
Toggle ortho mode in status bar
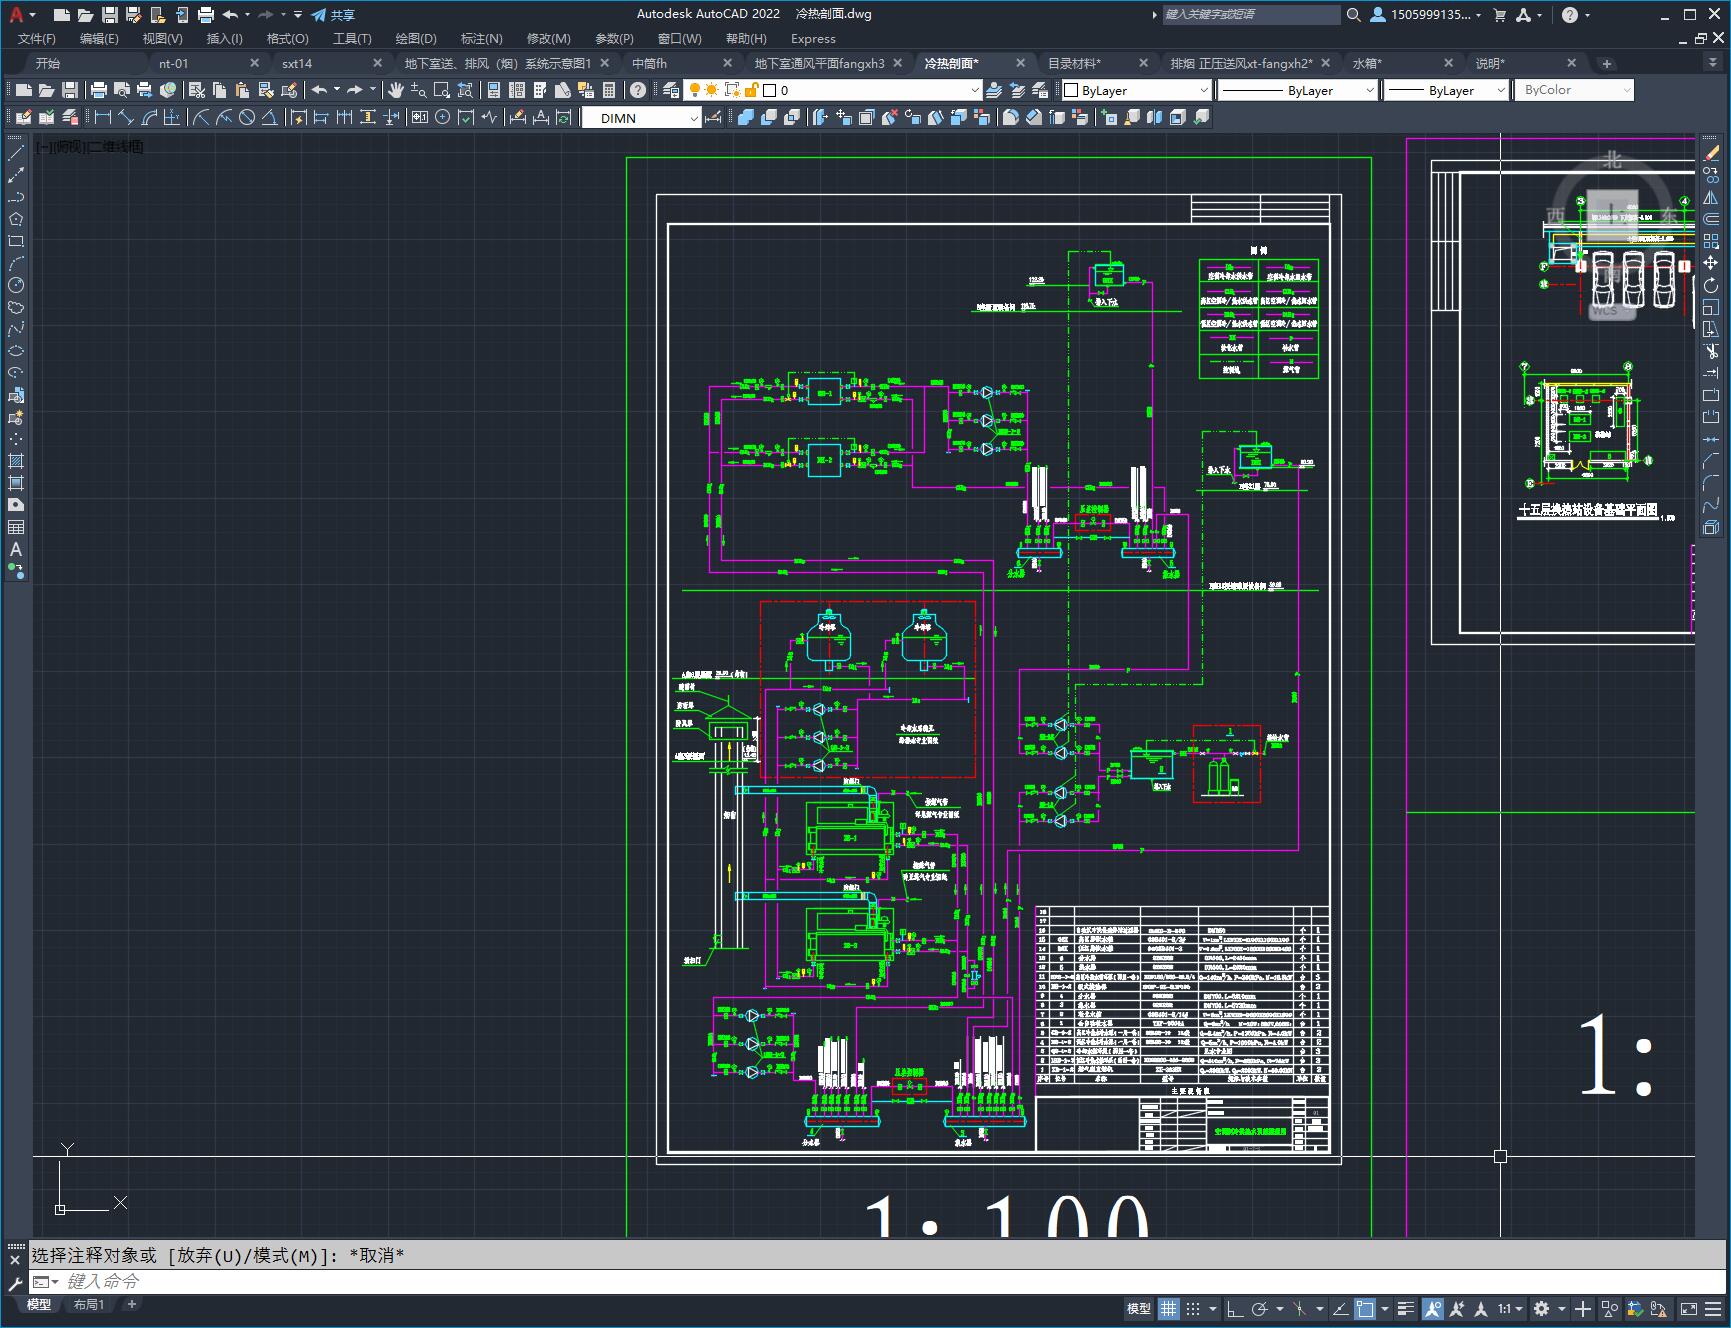click(x=1235, y=1308)
